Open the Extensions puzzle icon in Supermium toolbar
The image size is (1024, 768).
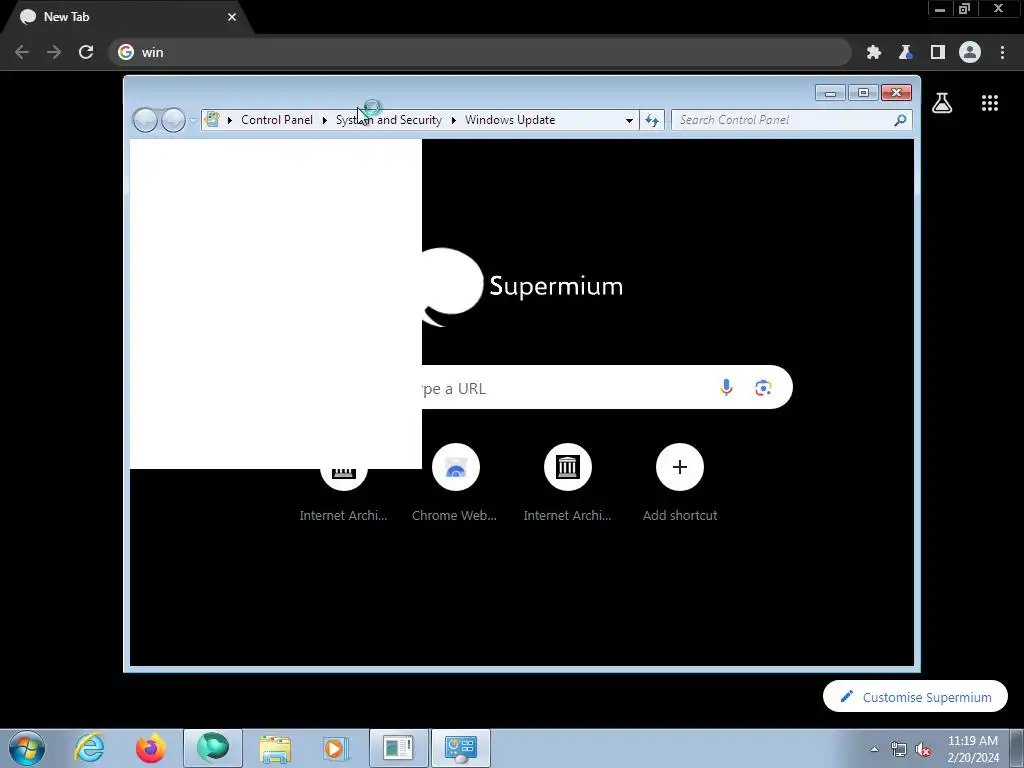point(874,52)
